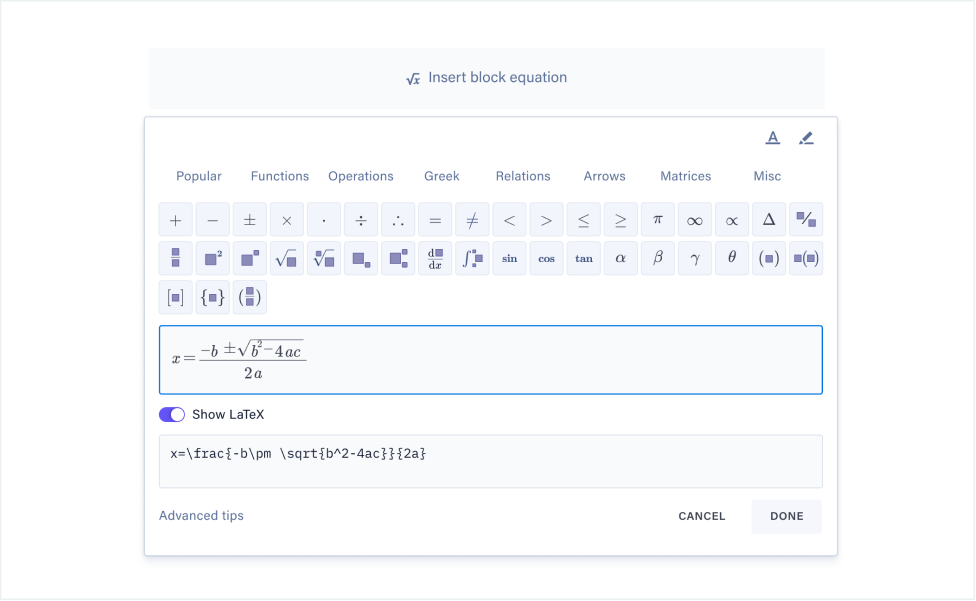Click the DONE button
Viewport: 976px width, 601px height.
[786, 516]
